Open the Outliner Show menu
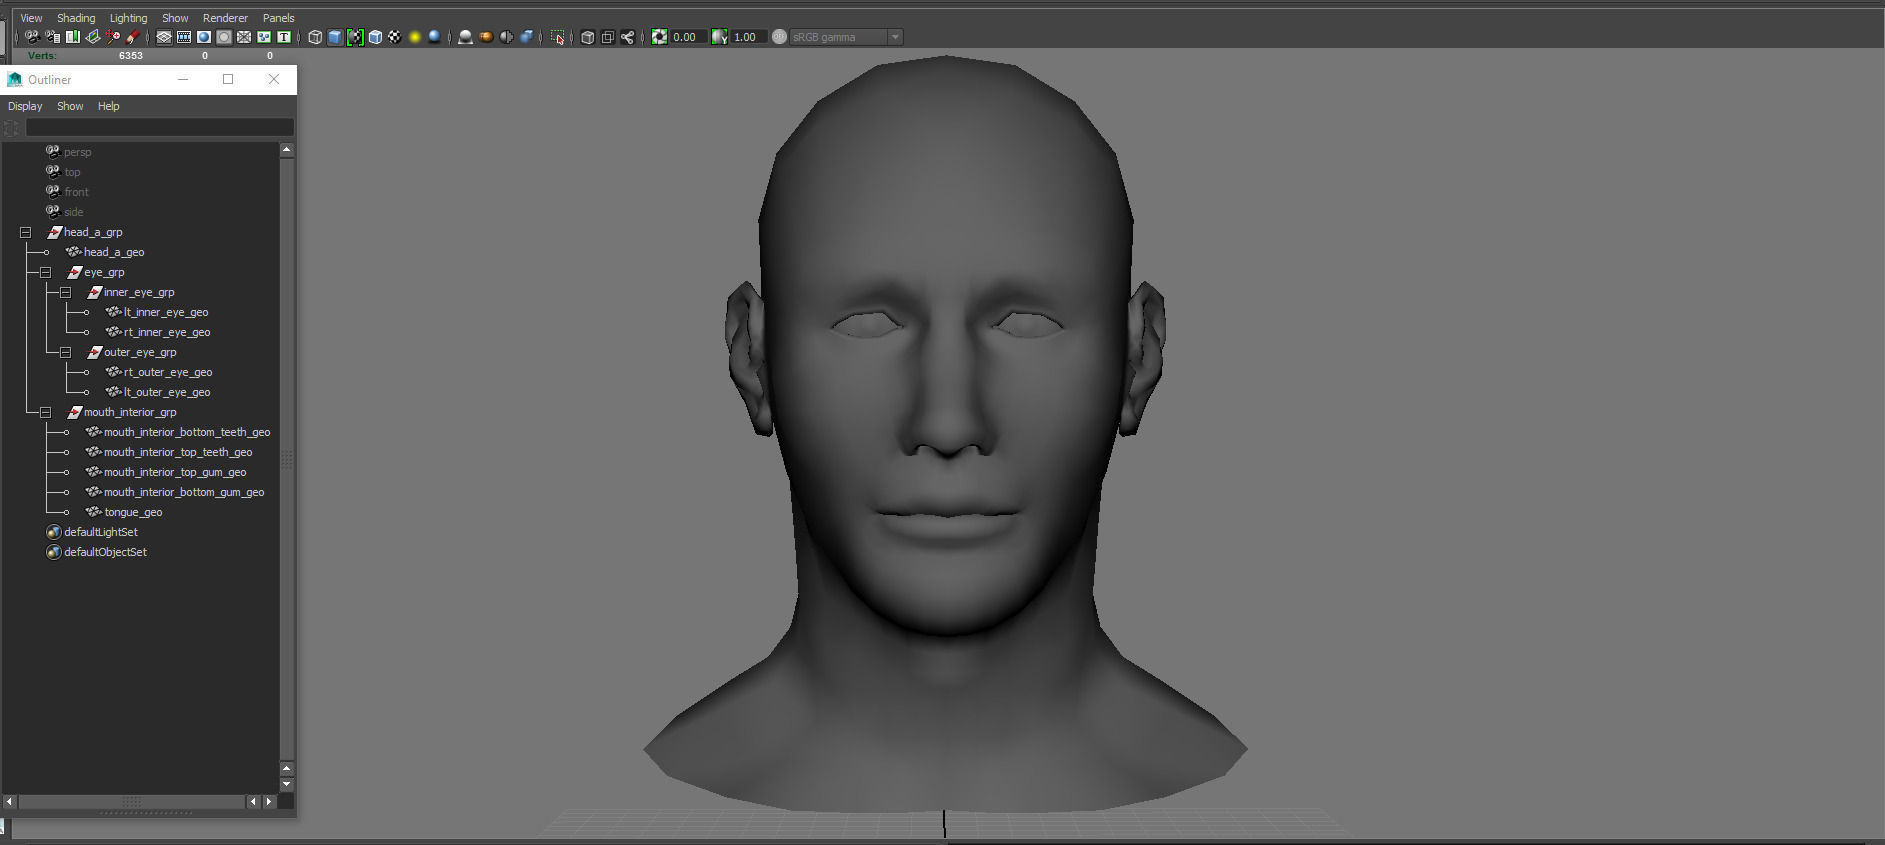Screen dimensions: 1885x845 pyautogui.click(x=70, y=106)
